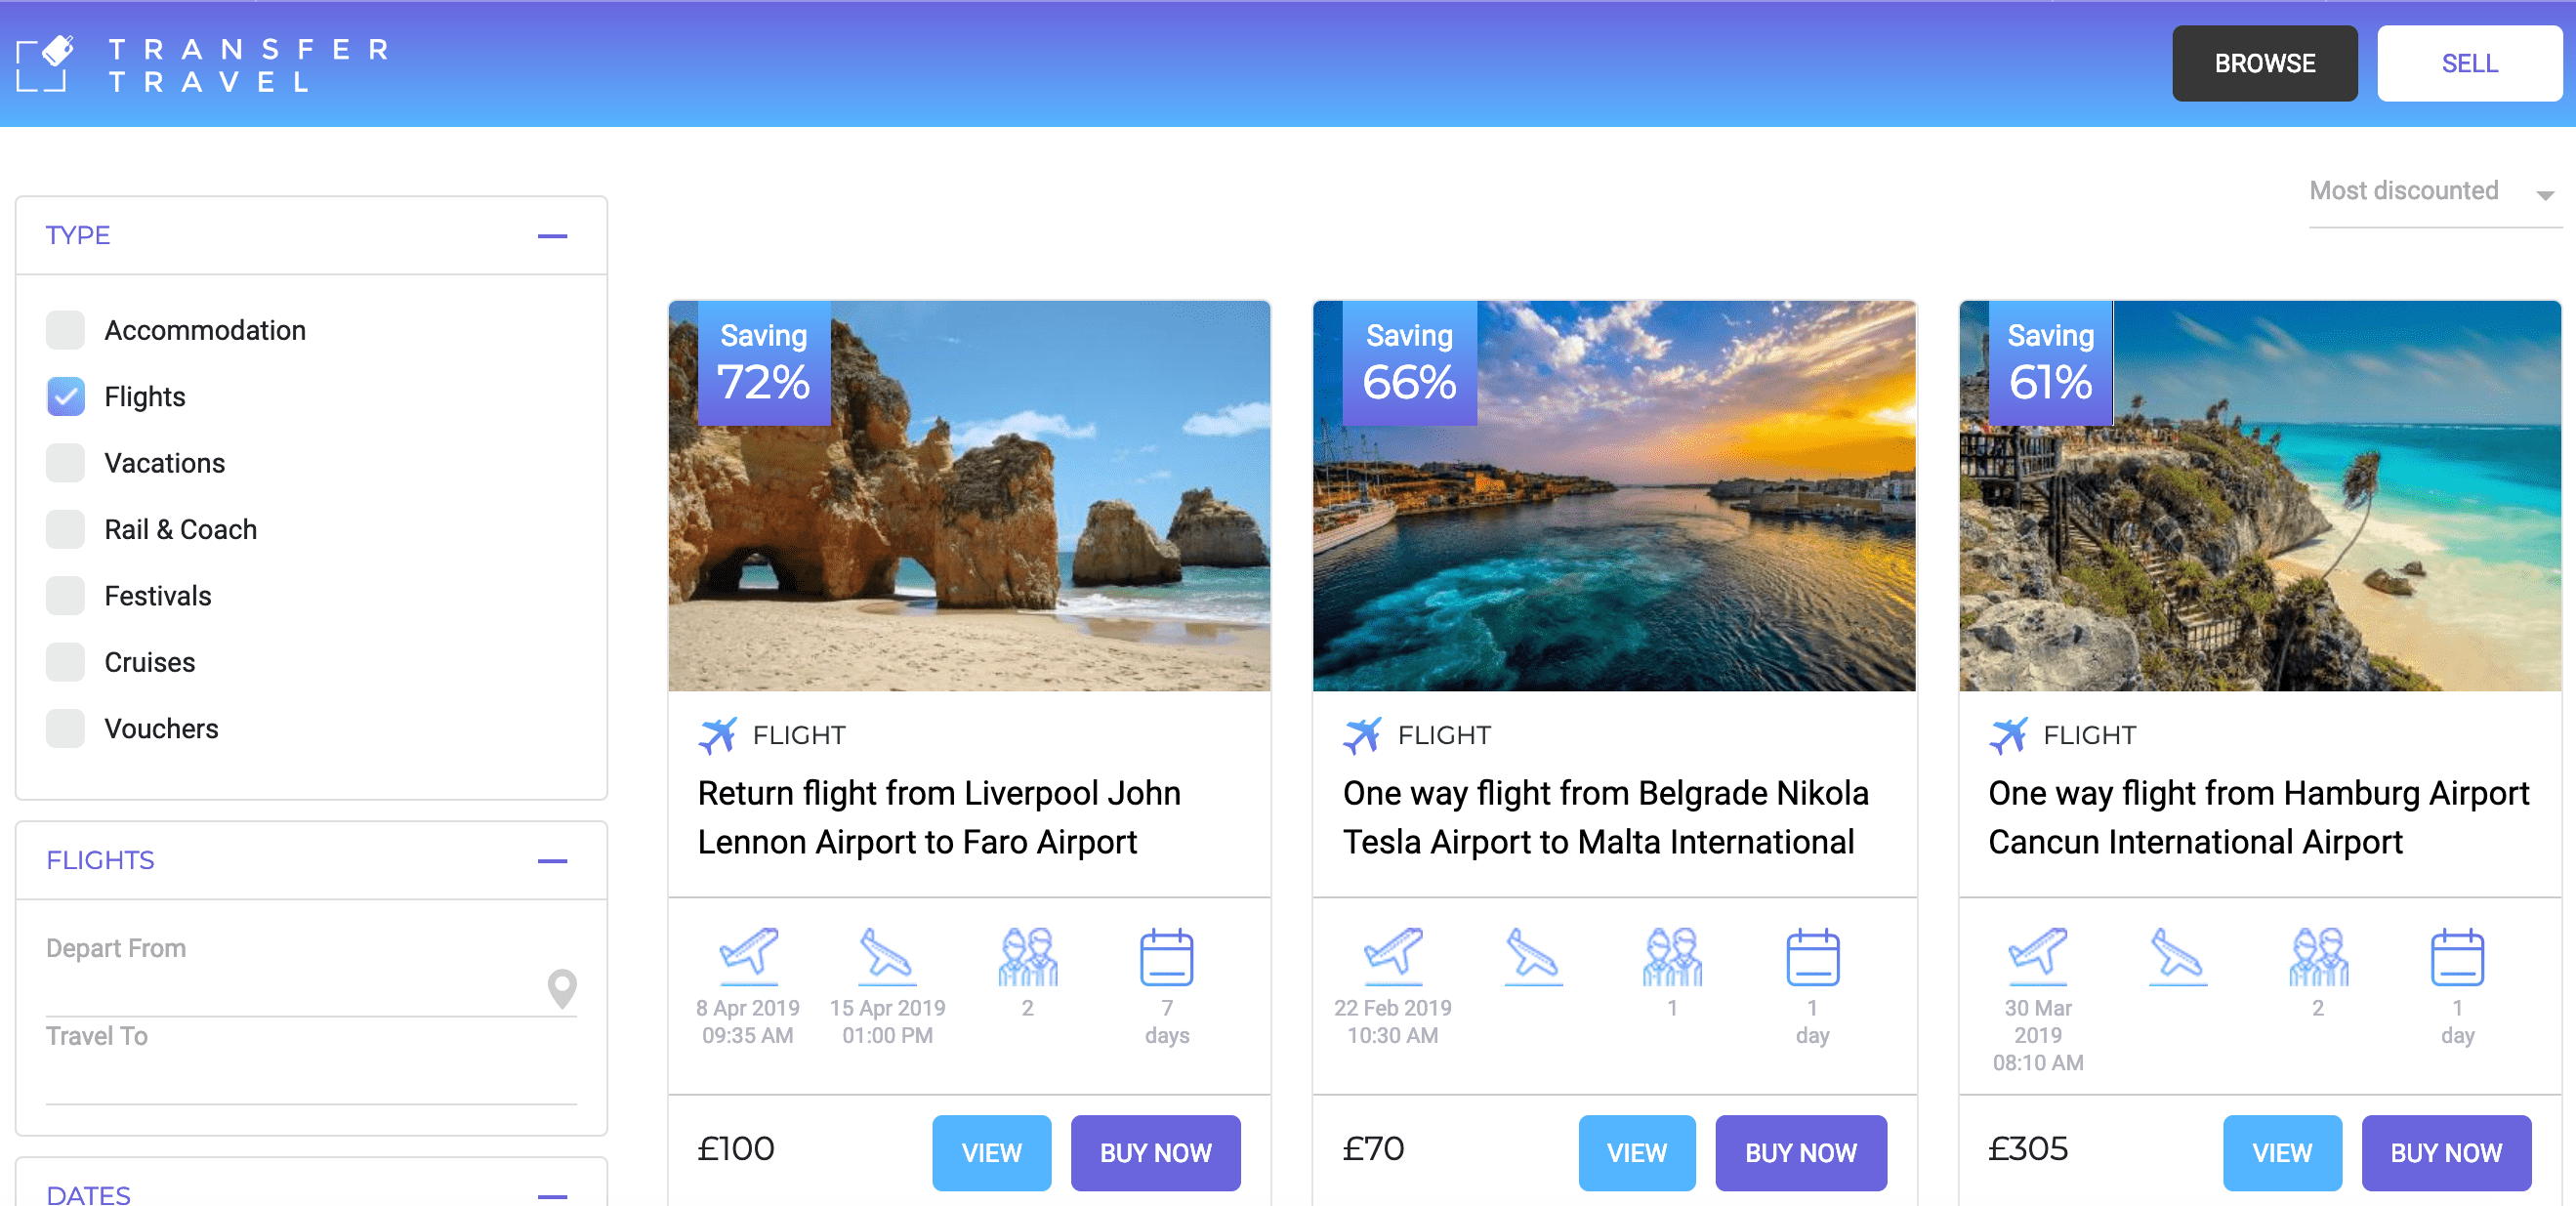Collapse the FLIGHTS filter section
2576x1206 pixels.
tap(552, 861)
